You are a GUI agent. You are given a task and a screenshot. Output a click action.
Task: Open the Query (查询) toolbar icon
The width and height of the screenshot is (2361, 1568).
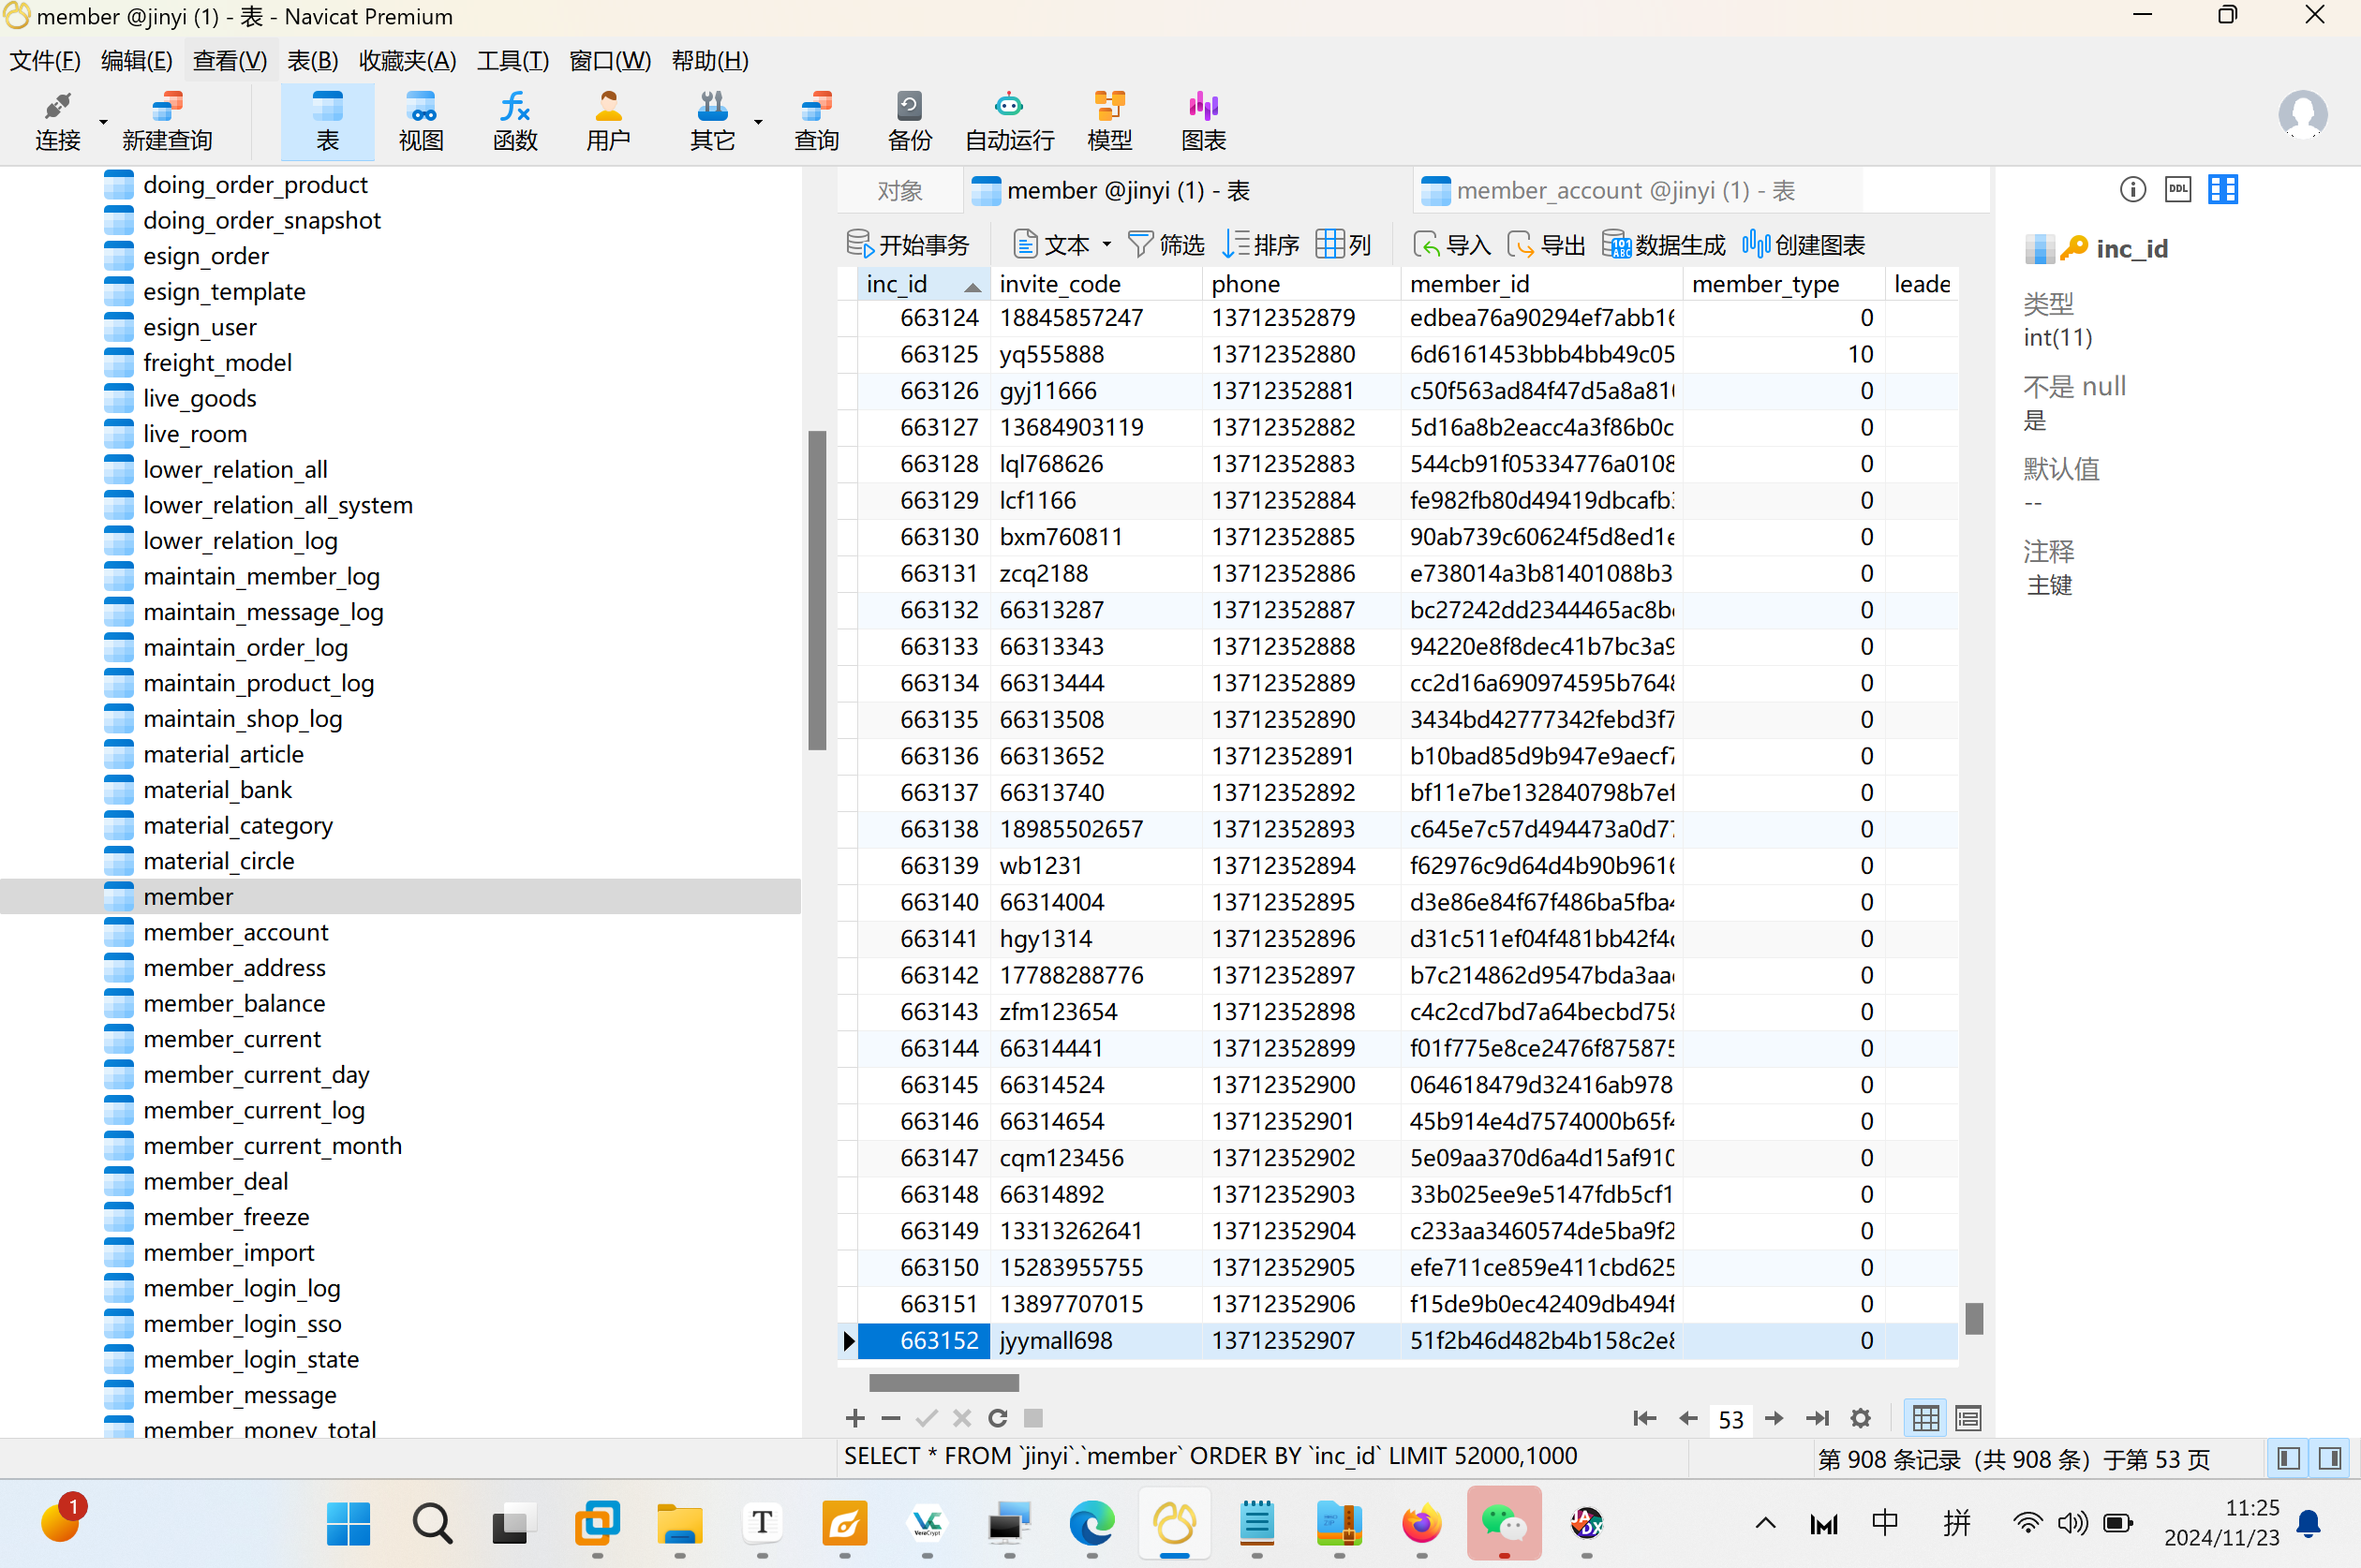[816, 122]
